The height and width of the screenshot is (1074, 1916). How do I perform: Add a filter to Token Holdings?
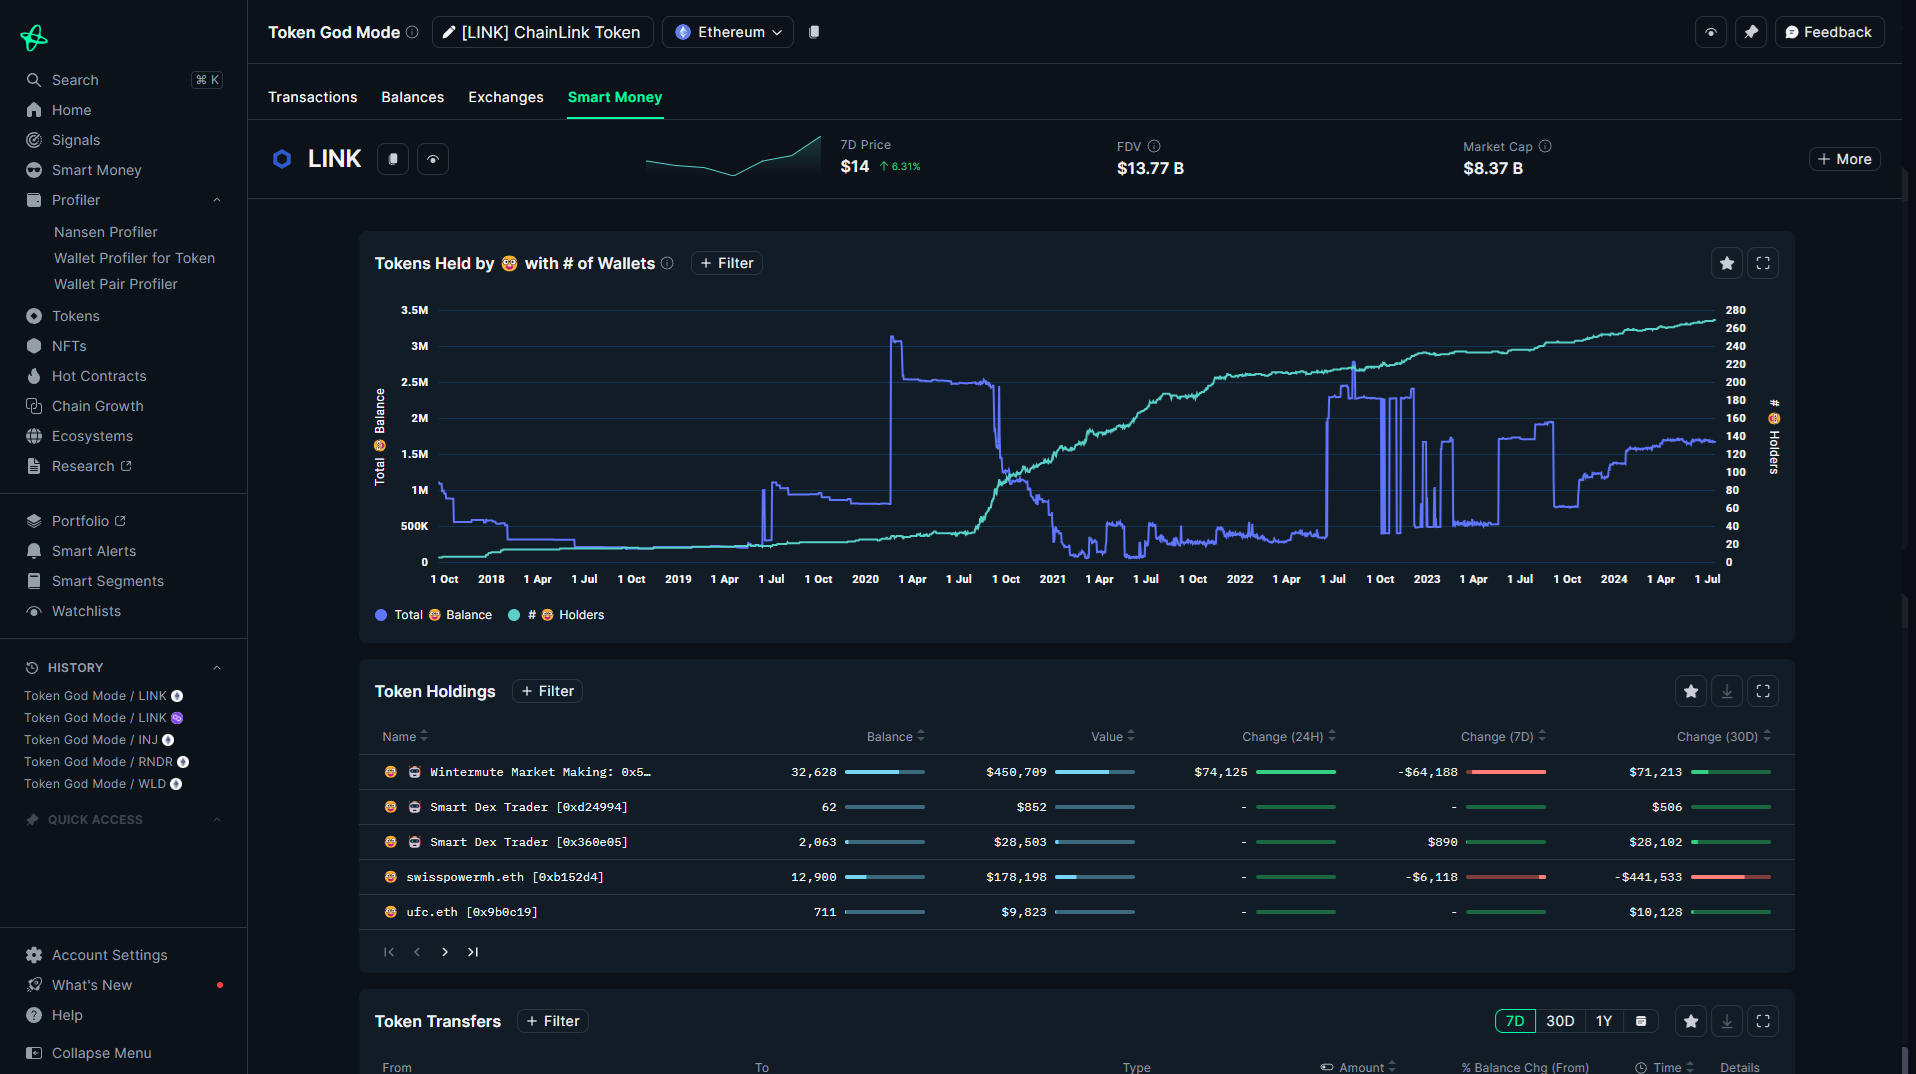click(547, 691)
